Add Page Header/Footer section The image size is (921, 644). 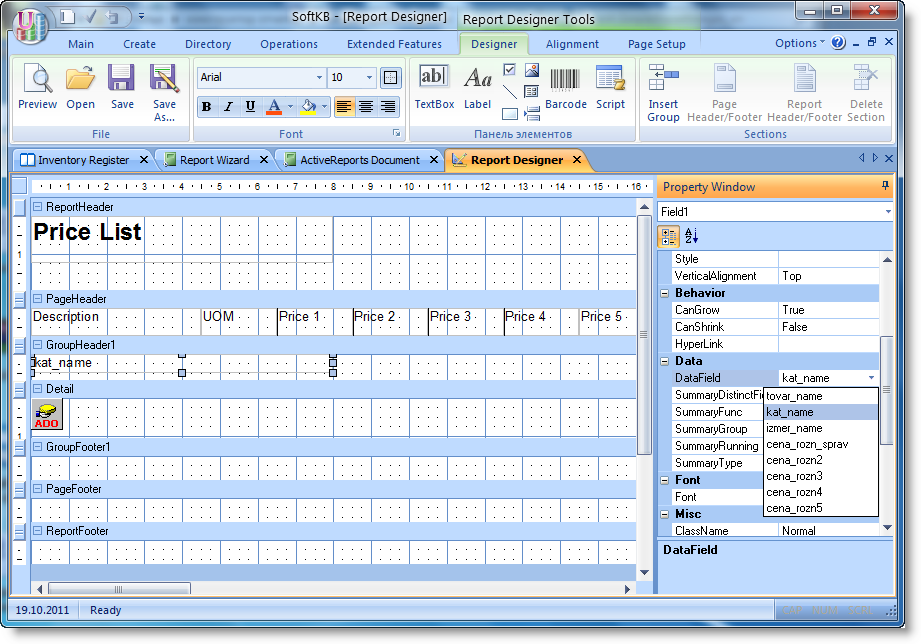tap(724, 92)
